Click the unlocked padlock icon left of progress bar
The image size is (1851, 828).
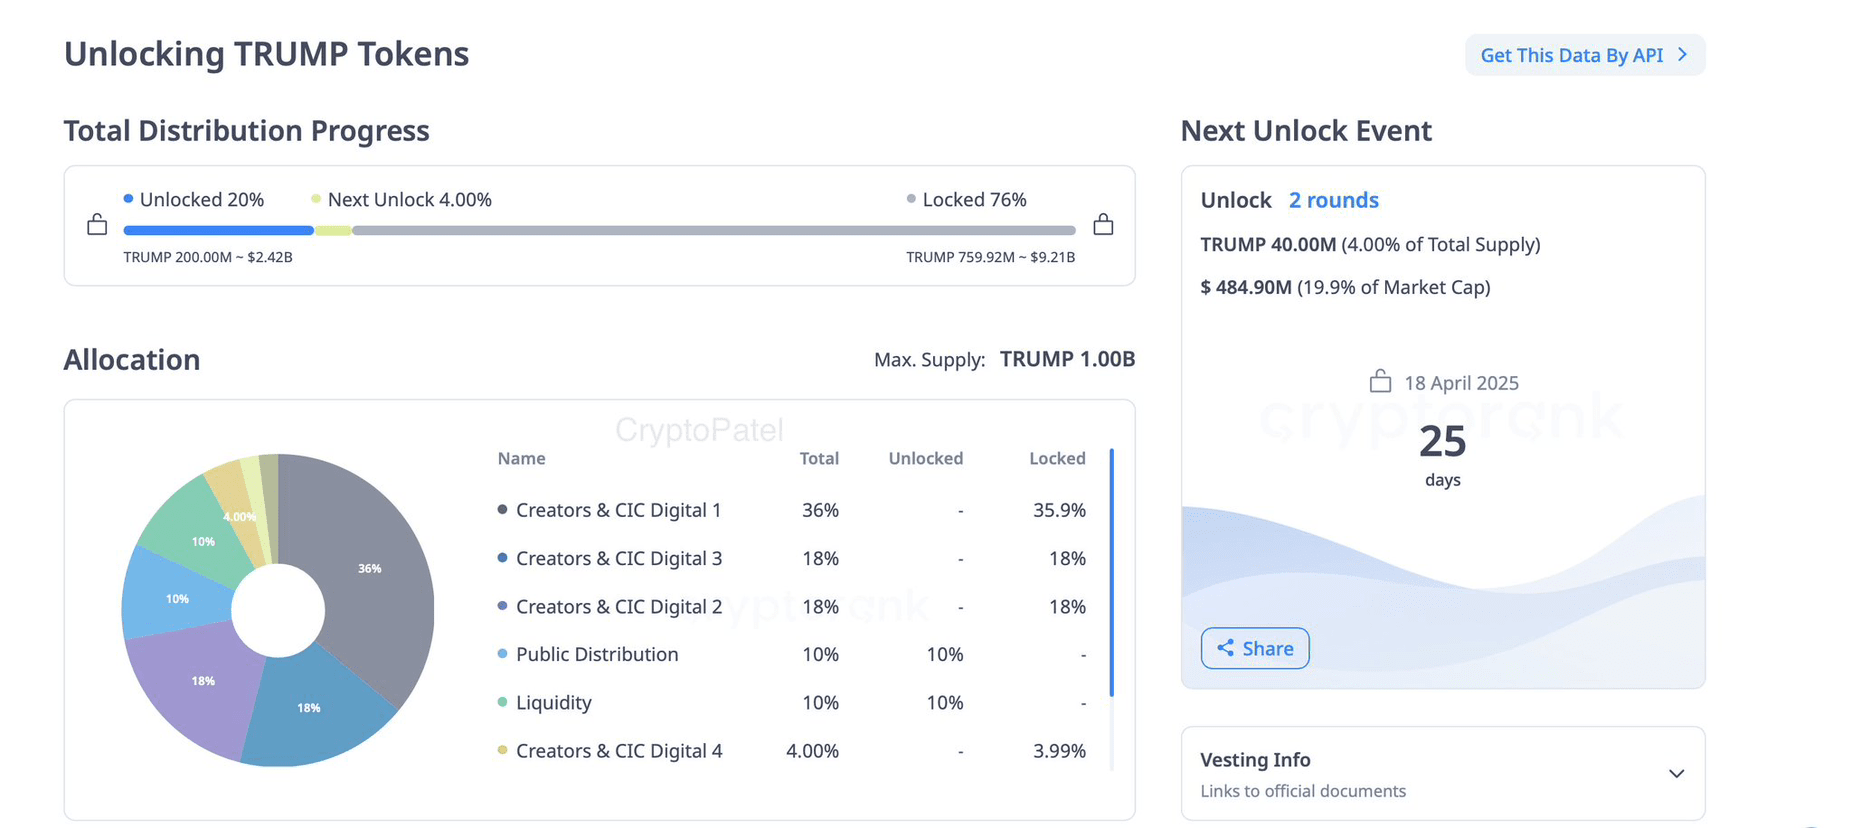97,224
